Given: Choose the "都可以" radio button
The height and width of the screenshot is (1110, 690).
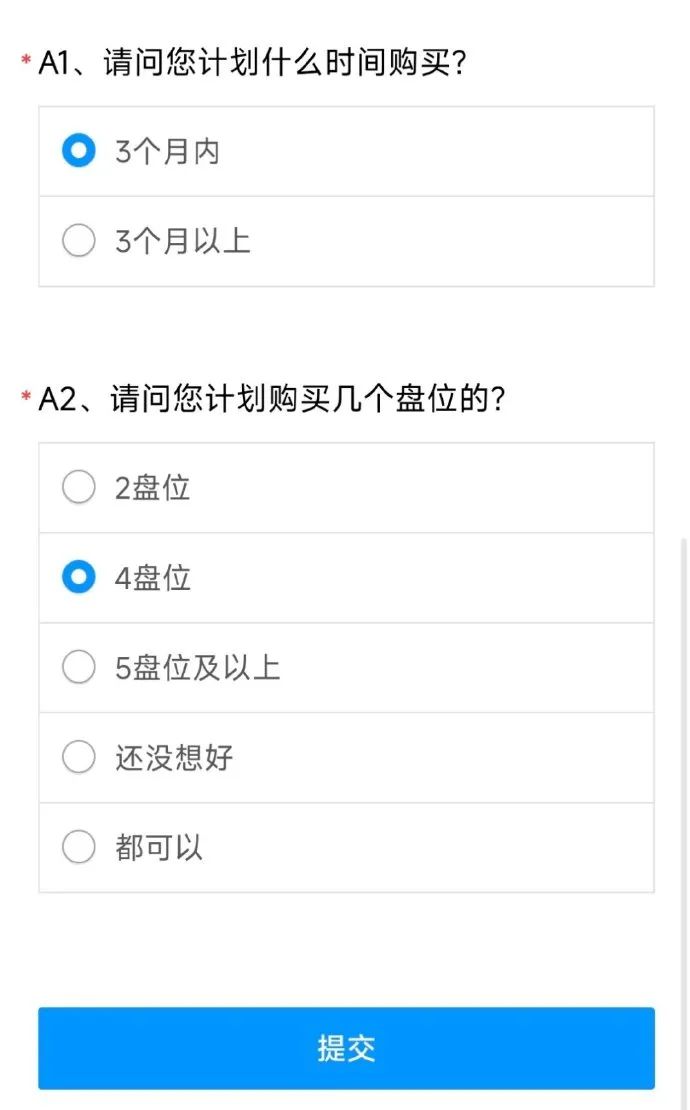Looking at the screenshot, I should click(x=79, y=847).
